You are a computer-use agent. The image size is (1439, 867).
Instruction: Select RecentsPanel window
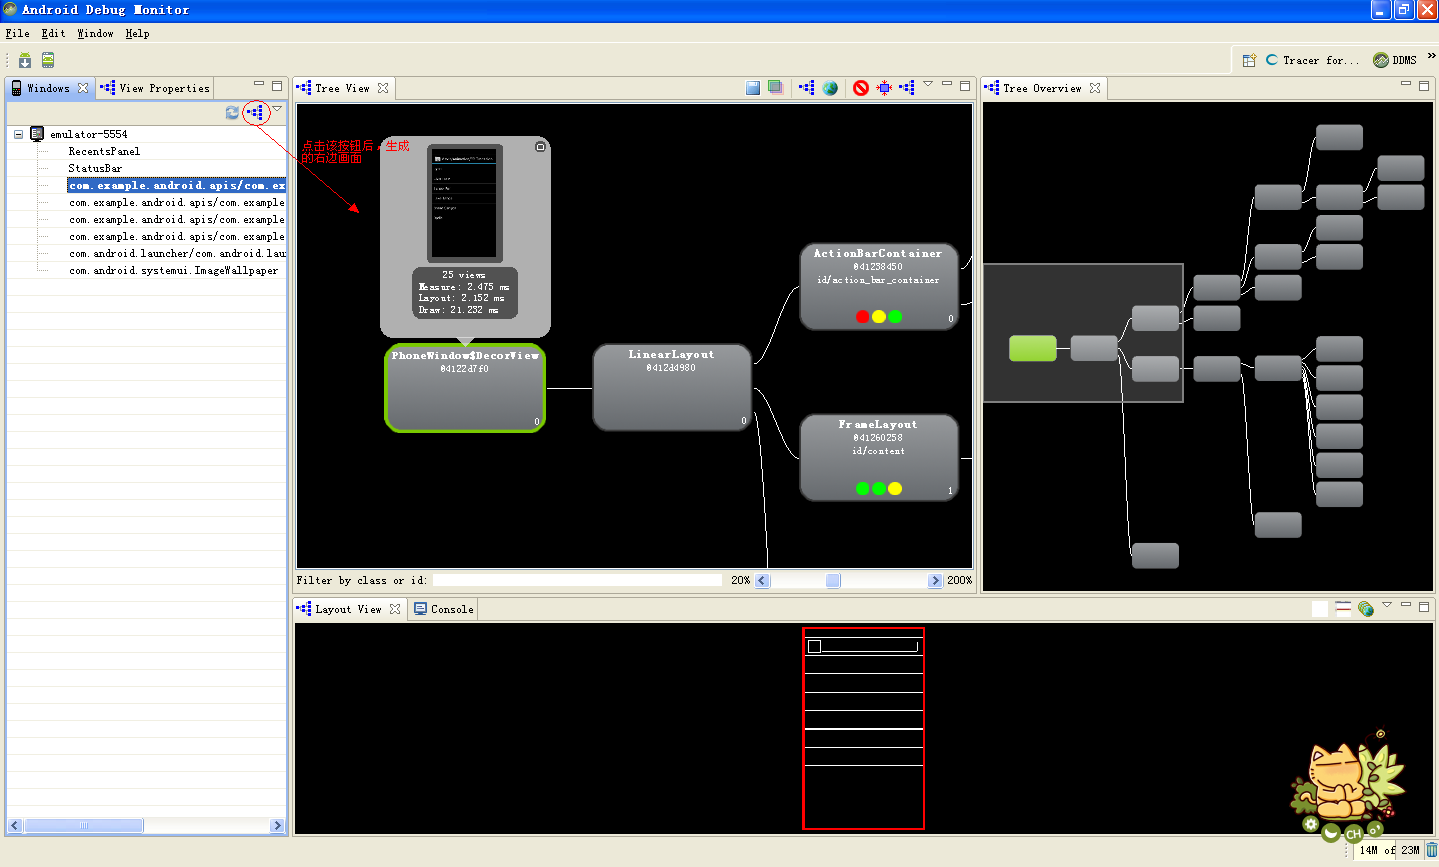coord(104,151)
